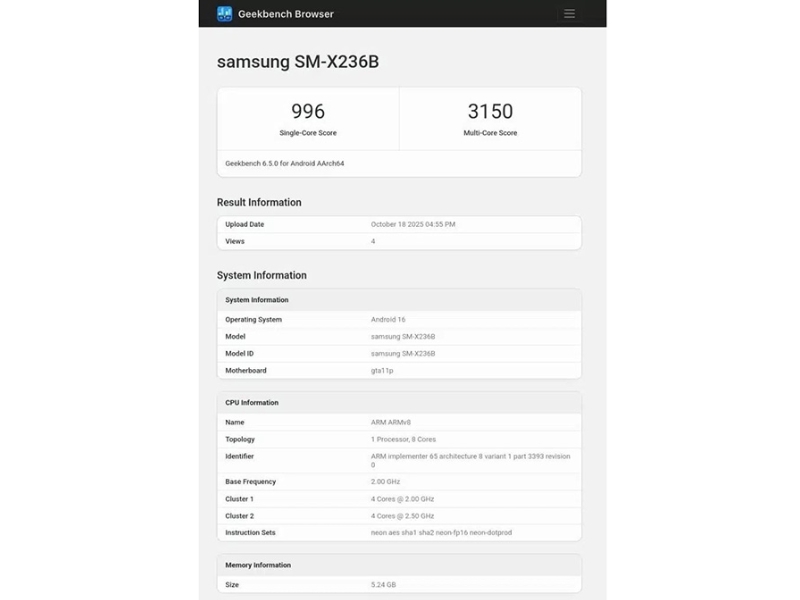Select the 996 Single-Core Score
This screenshot has width=800, height=600.
click(308, 112)
